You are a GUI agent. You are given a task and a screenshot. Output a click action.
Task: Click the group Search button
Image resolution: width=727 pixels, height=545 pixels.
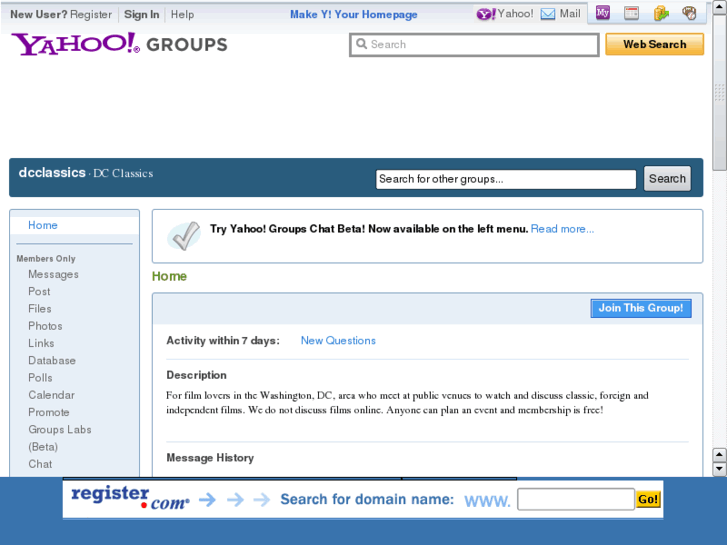click(x=667, y=179)
